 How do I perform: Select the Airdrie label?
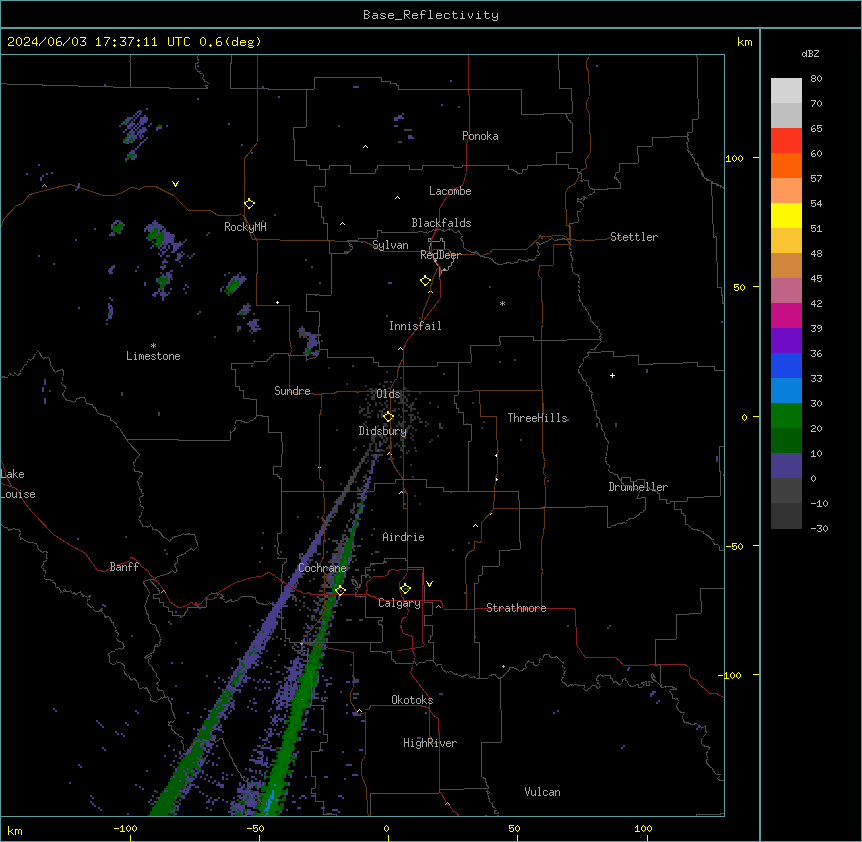(404, 537)
